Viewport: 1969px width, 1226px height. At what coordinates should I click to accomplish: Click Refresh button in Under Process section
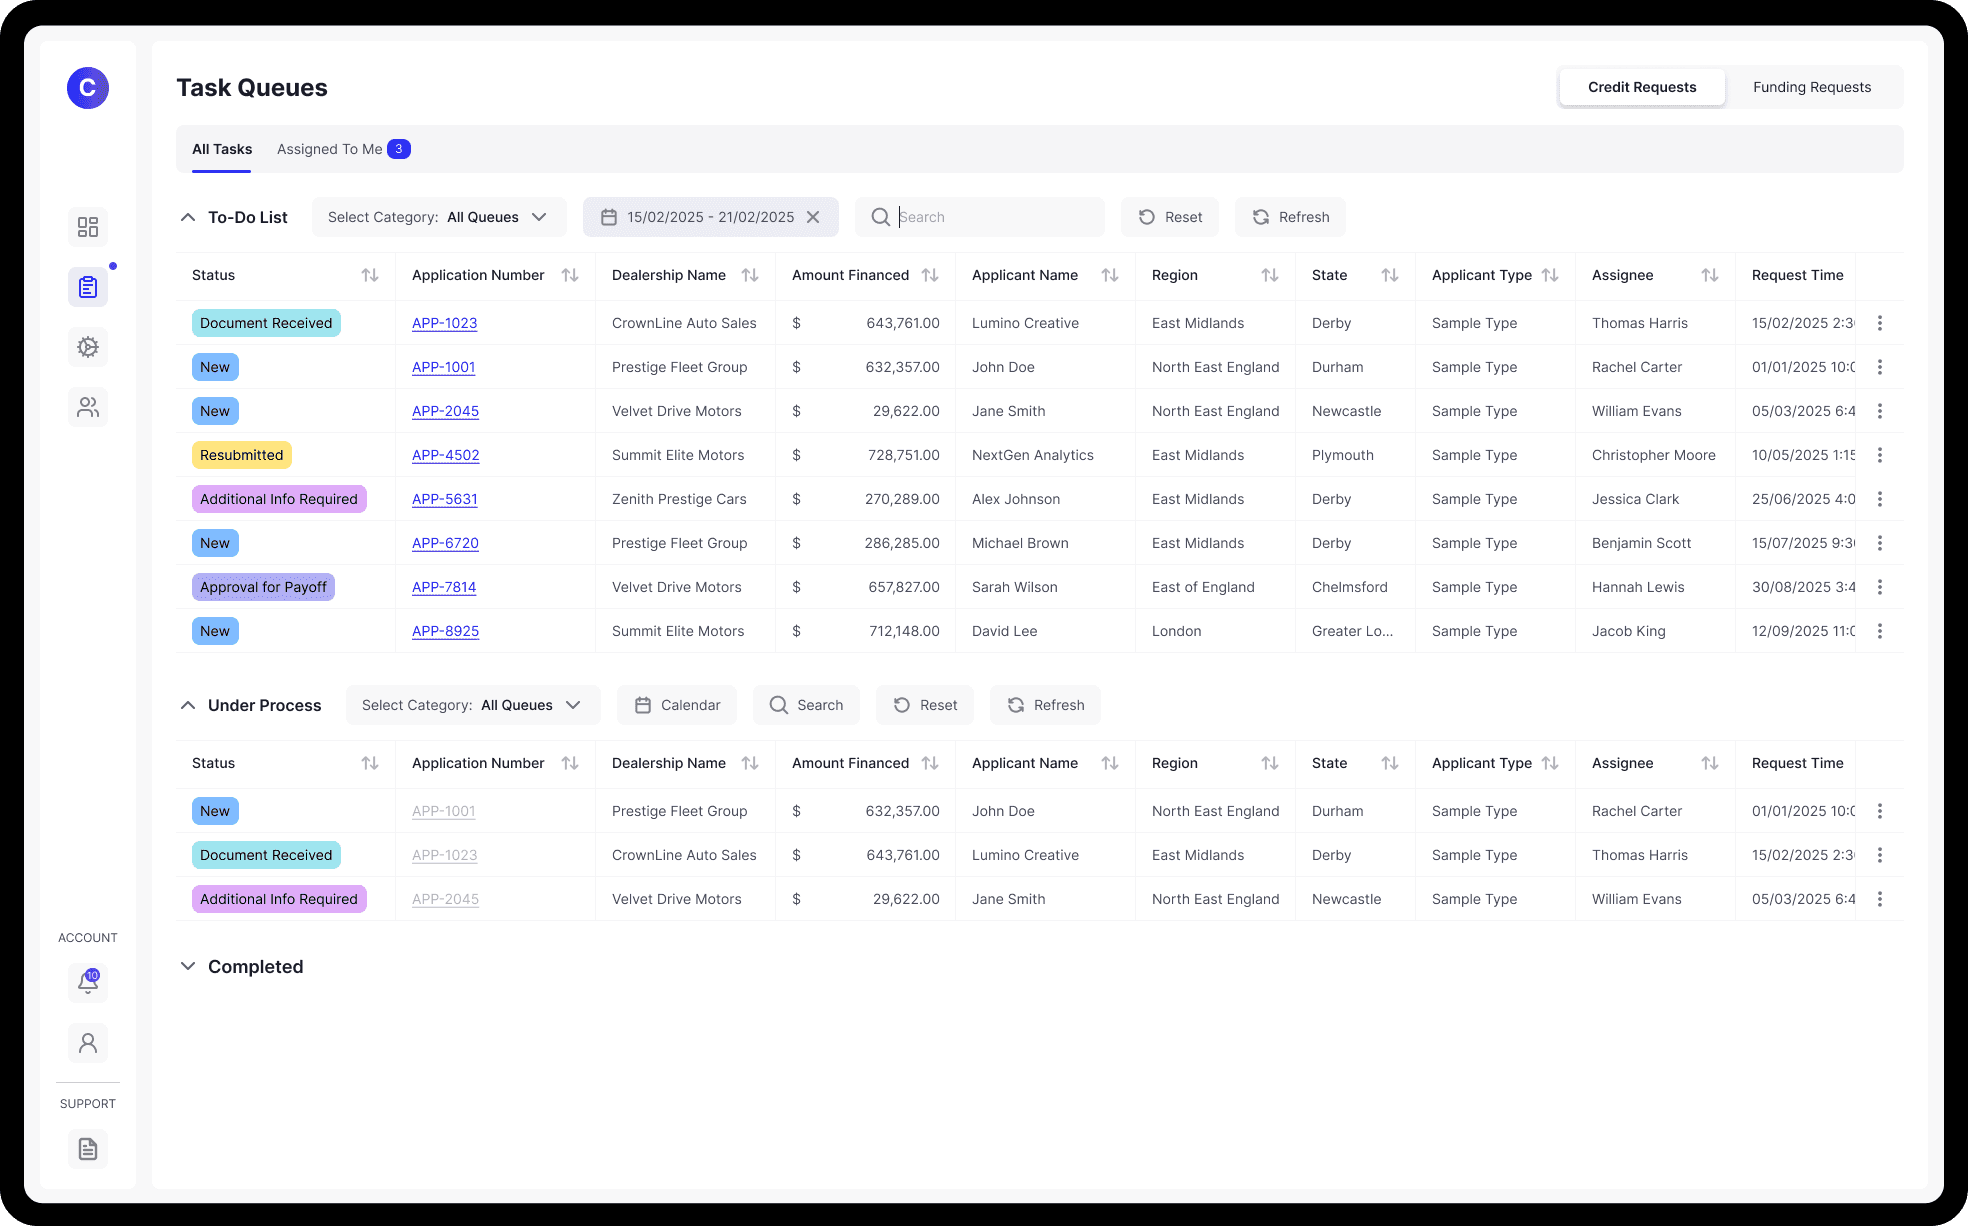pos(1045,705)
